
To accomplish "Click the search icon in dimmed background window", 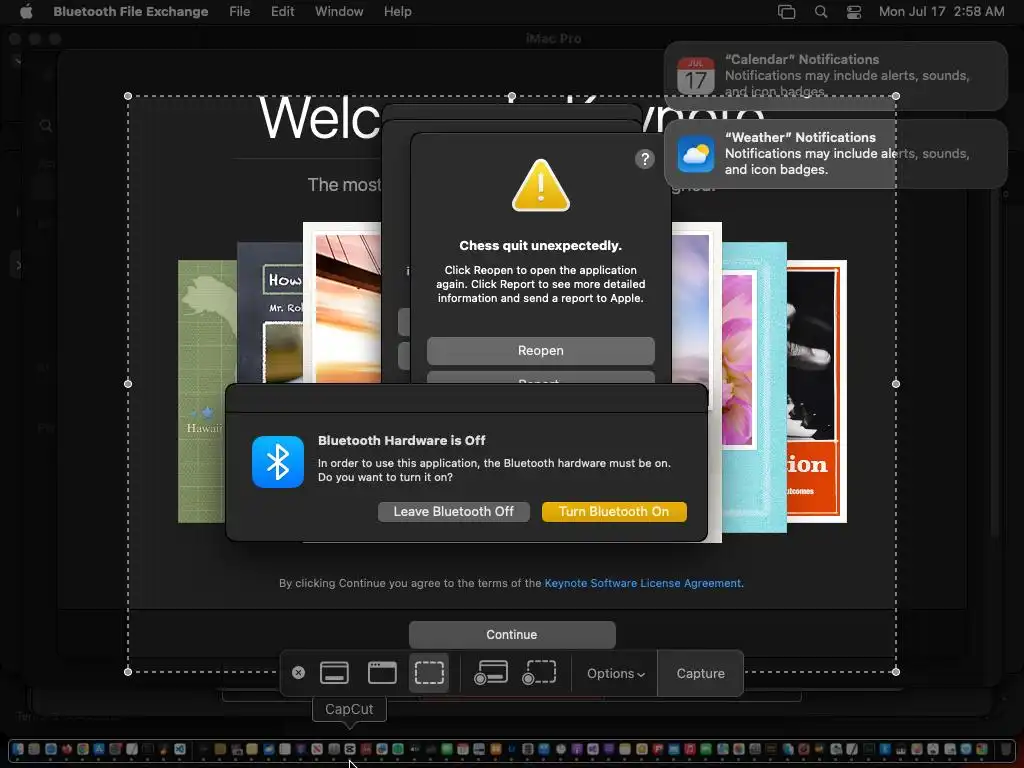I will point(46,125).
